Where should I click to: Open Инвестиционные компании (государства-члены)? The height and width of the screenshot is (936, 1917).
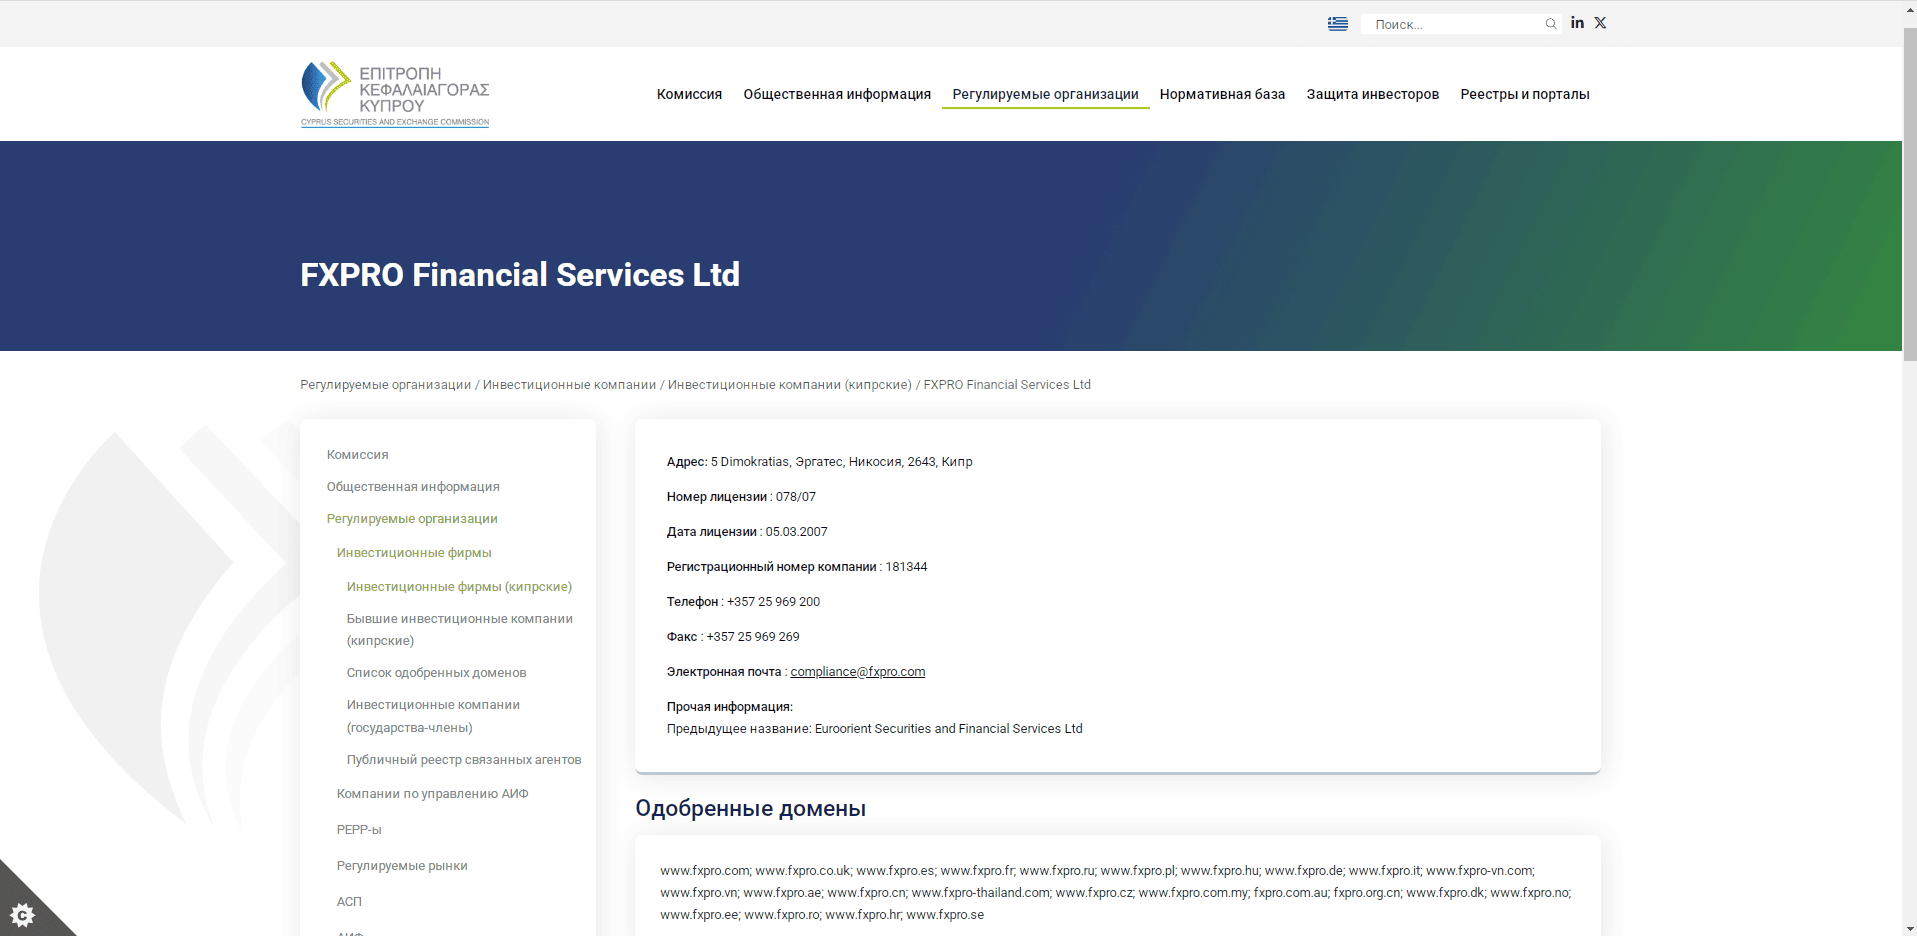click(433, 716)
